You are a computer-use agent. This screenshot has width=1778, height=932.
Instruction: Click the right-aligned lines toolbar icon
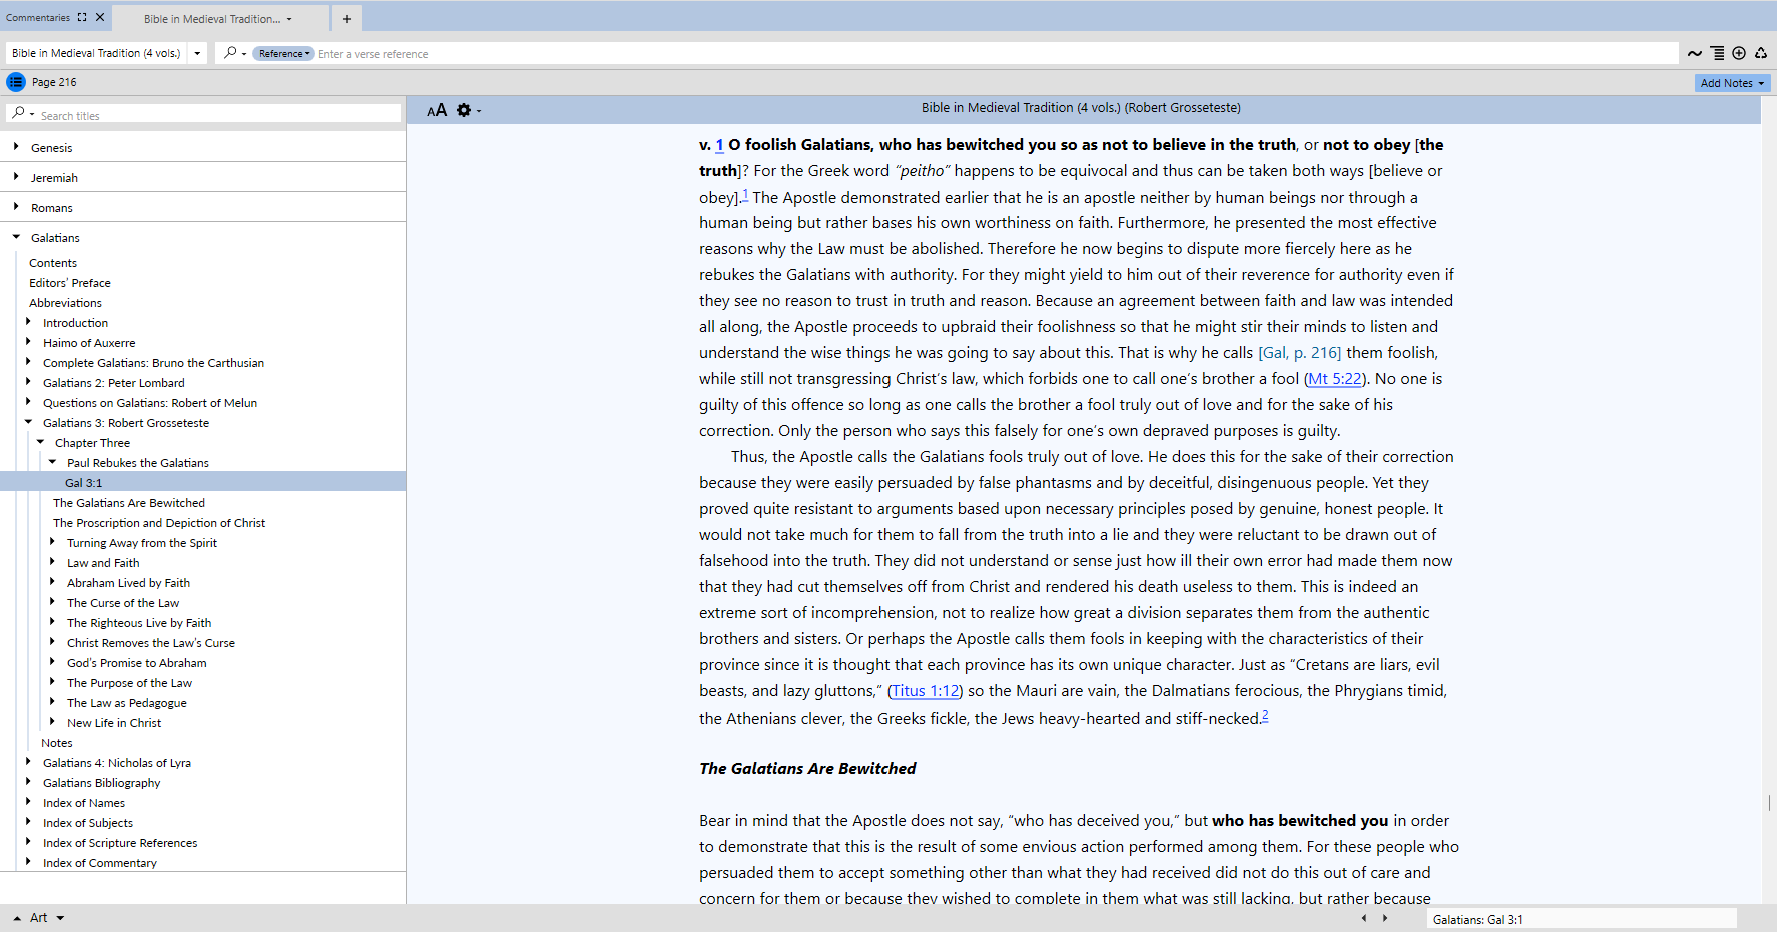pos(1717,53)
